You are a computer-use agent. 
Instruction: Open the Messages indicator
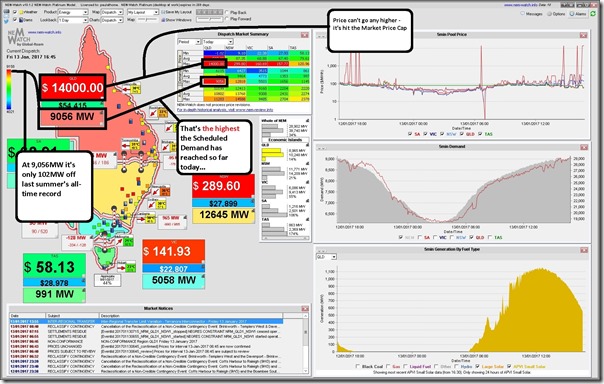click(x=532, y=14)
